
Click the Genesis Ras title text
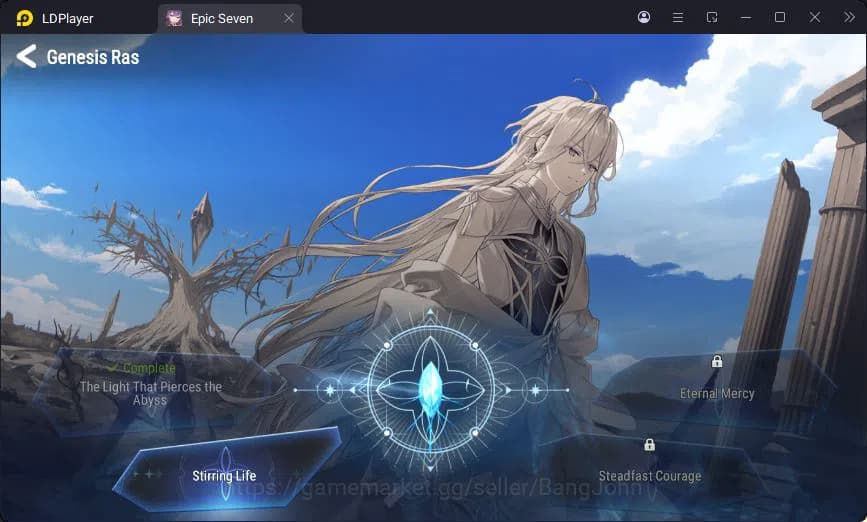pos(93,57)
